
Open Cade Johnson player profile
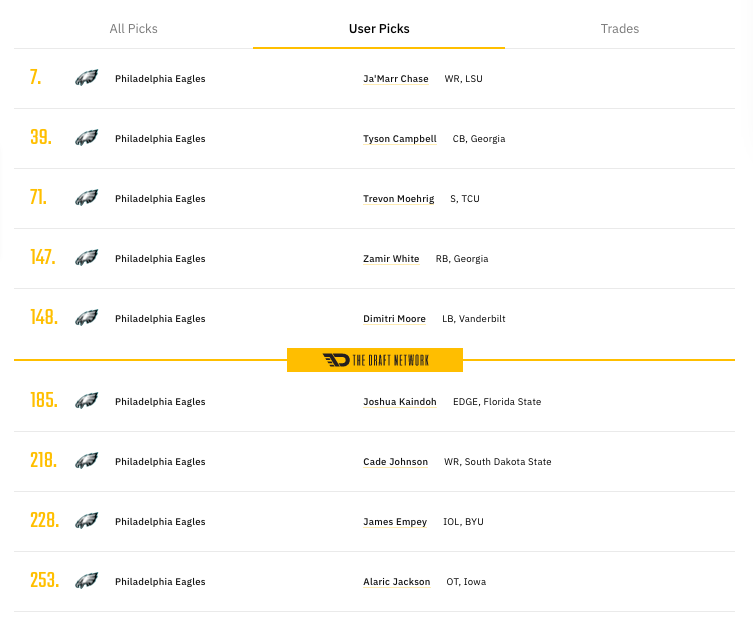395,462
